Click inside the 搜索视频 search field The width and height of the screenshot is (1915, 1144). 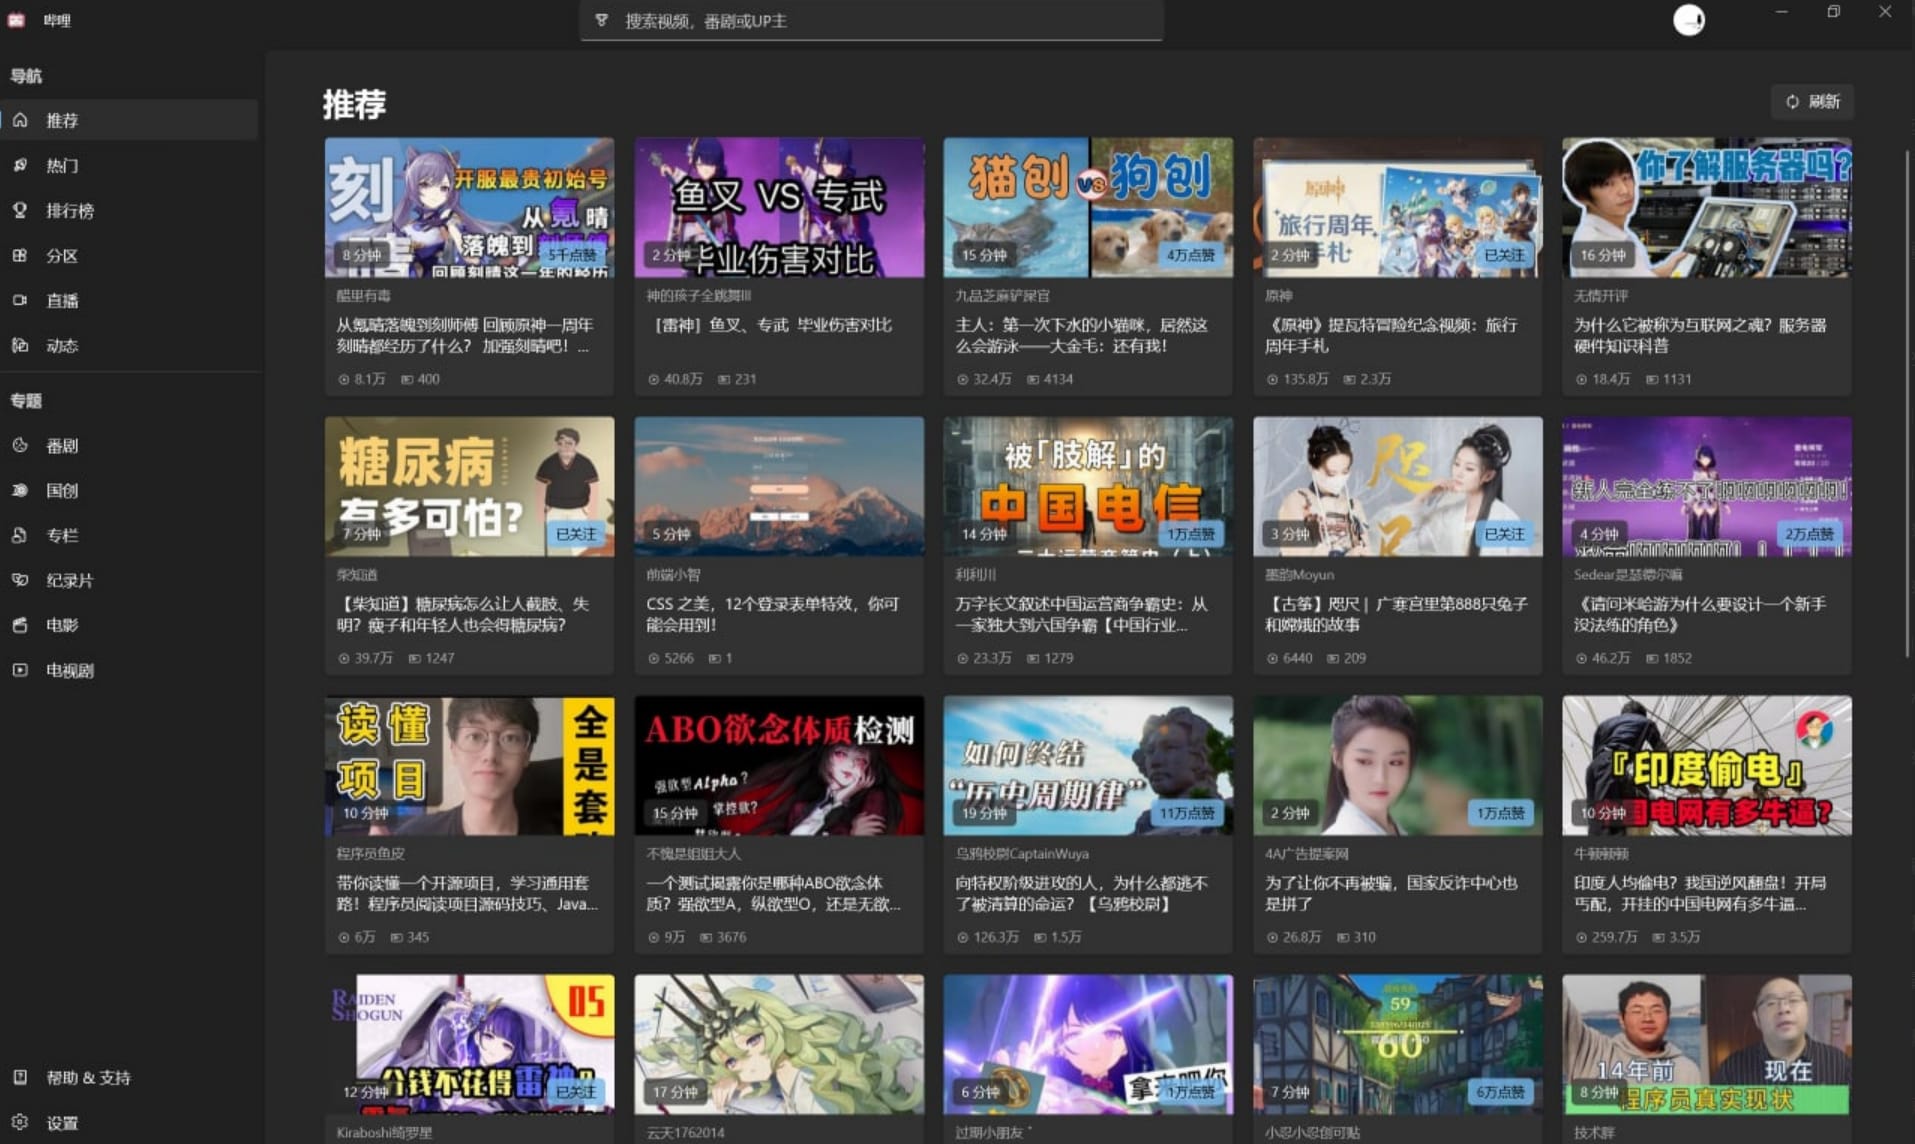coord(871,20)
